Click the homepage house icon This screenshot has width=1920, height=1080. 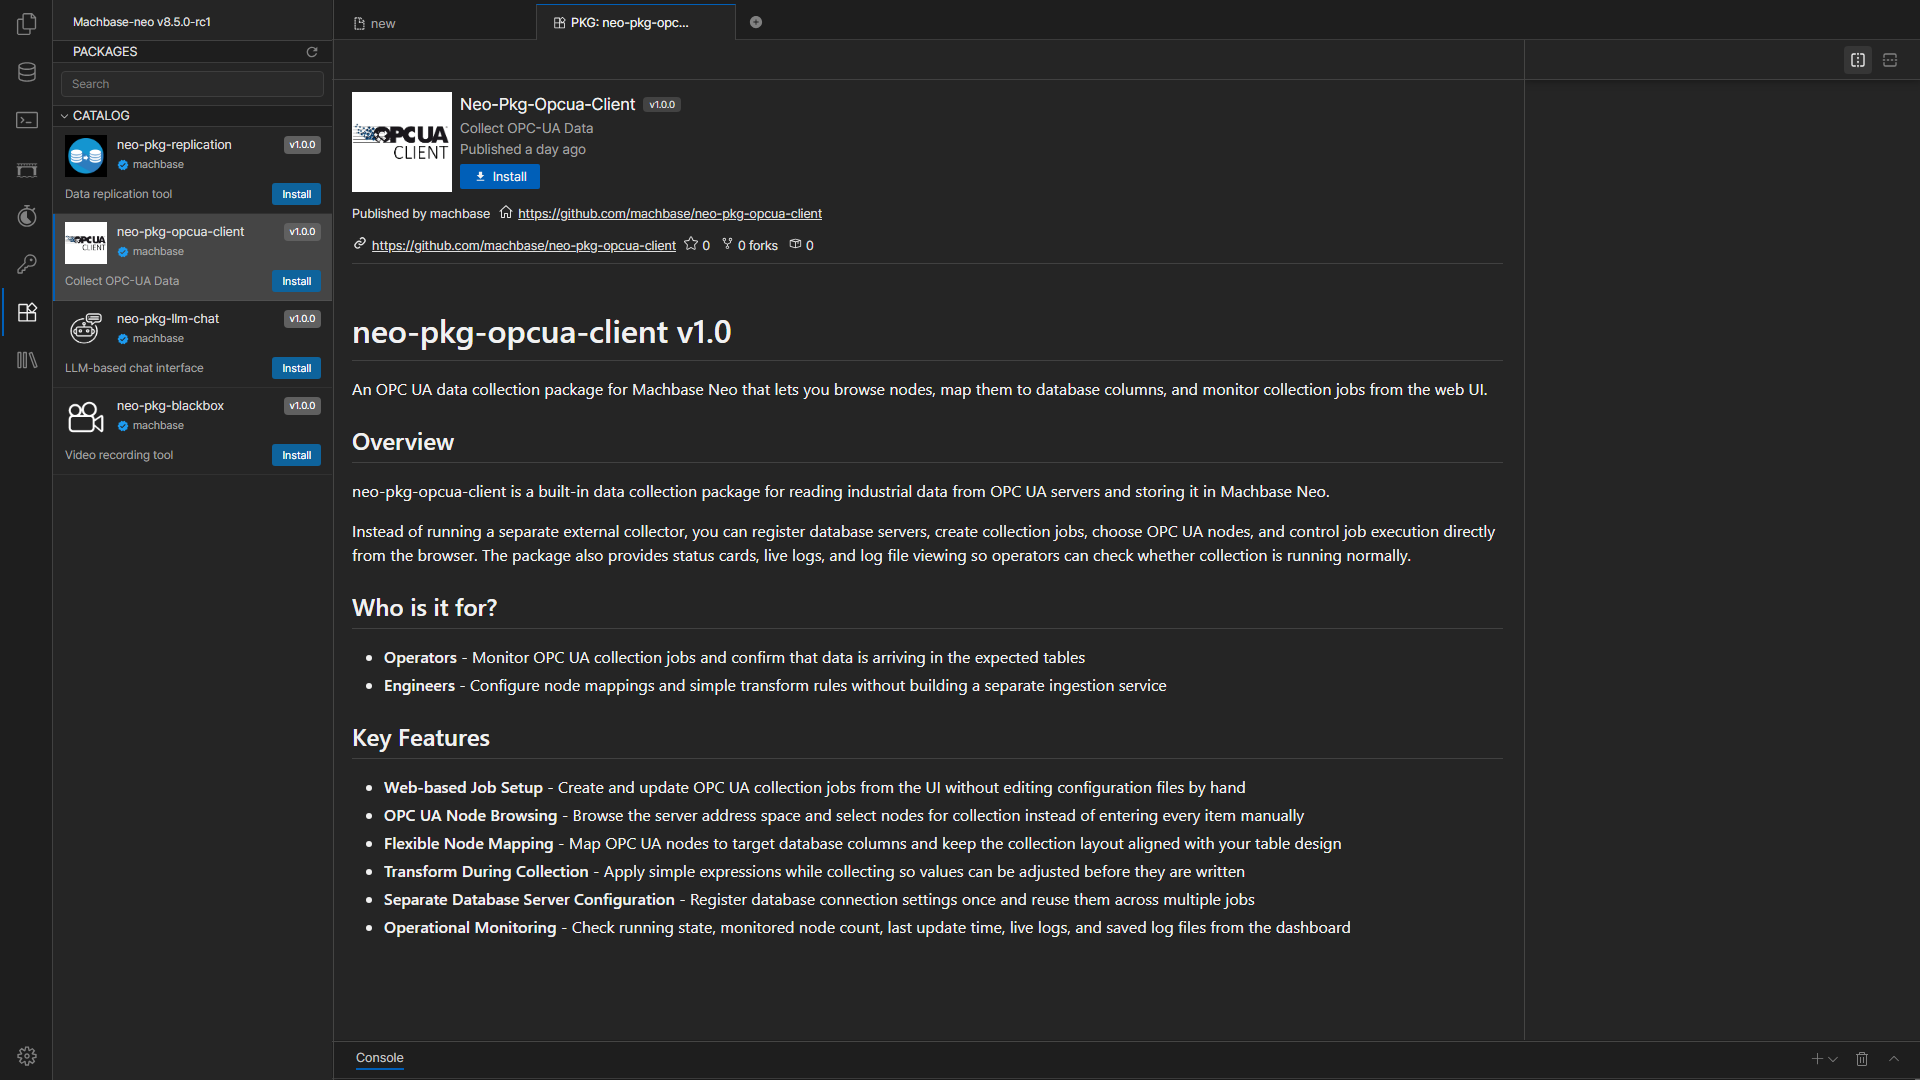(506, 212)
